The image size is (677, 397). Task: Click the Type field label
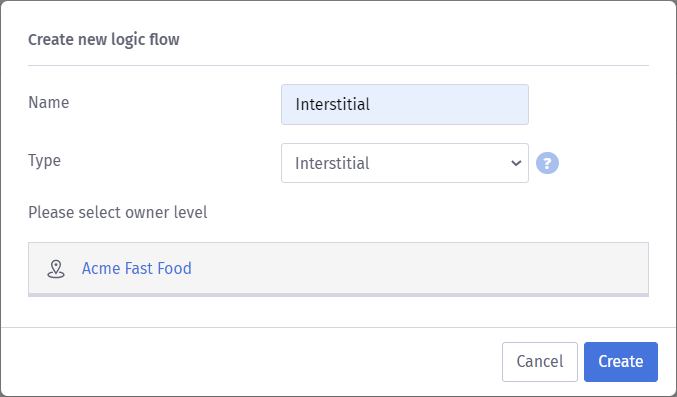coord(44,161)
